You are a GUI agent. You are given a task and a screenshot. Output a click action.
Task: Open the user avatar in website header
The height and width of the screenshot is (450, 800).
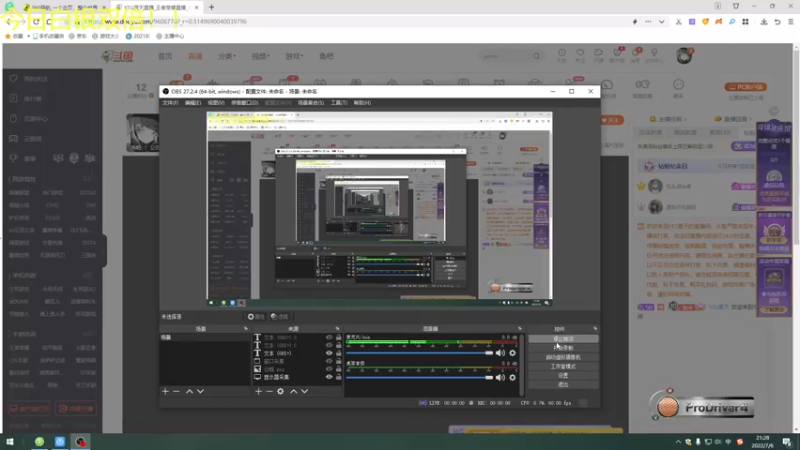[684, 56]
